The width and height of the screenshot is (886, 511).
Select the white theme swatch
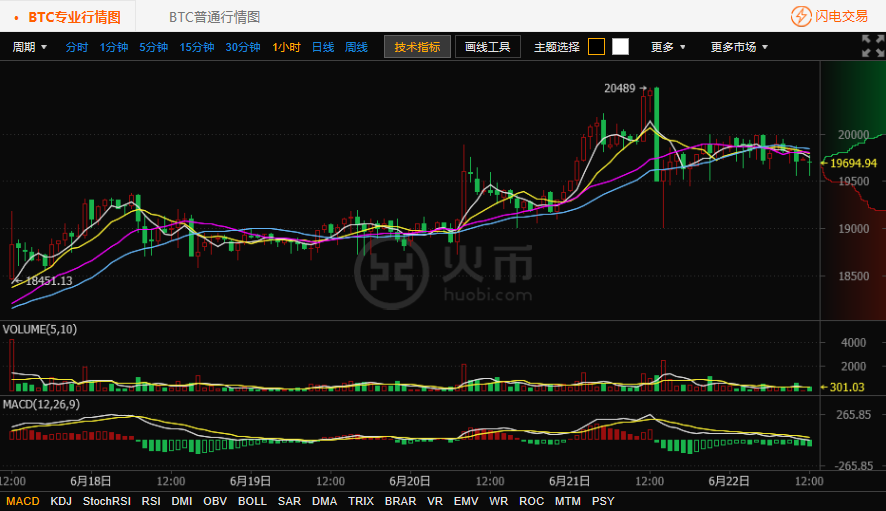click(621, 47)
